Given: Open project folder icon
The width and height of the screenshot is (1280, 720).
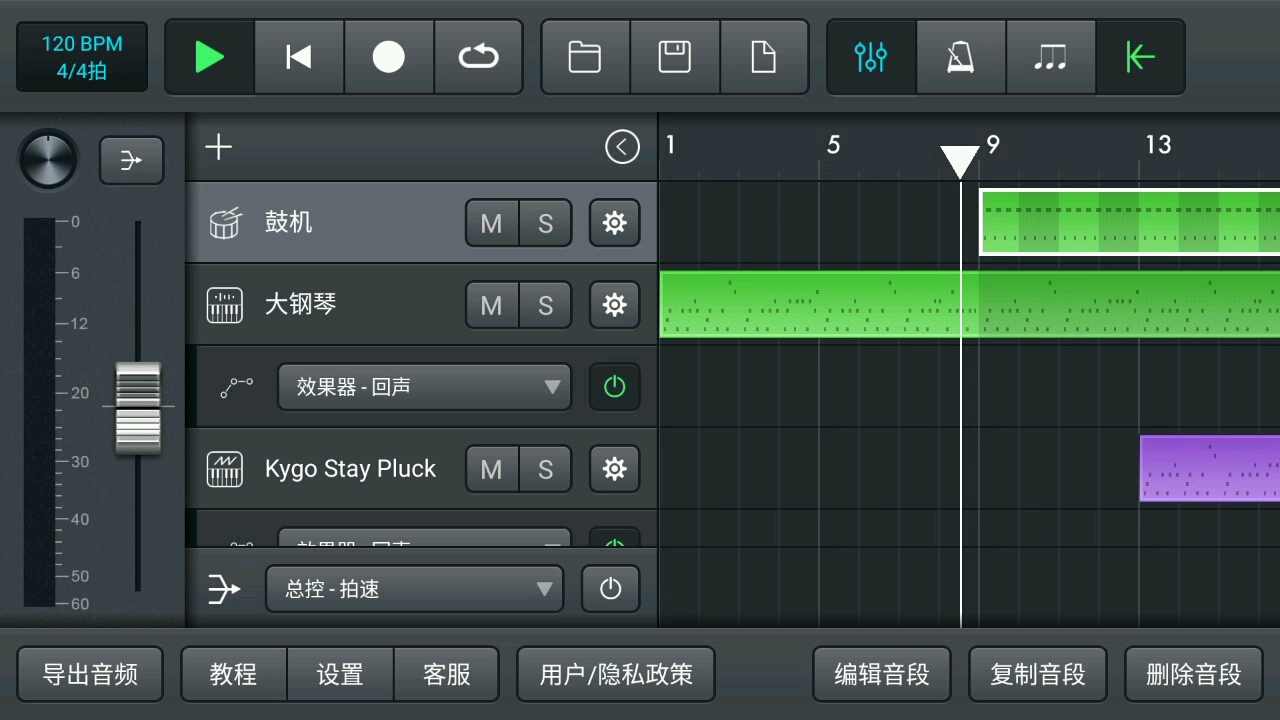Looking at the screenshot, I should point(585,57).
